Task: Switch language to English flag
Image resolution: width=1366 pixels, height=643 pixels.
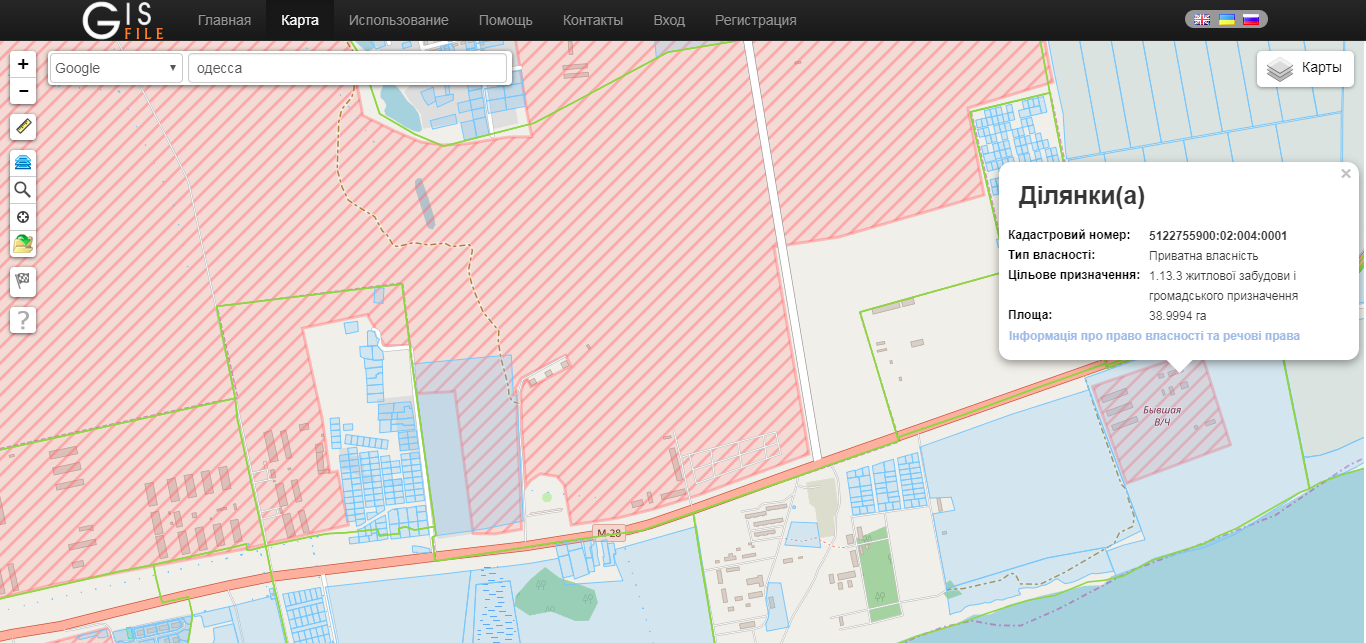Action: pyautogui.click(x=1202, y=19)
